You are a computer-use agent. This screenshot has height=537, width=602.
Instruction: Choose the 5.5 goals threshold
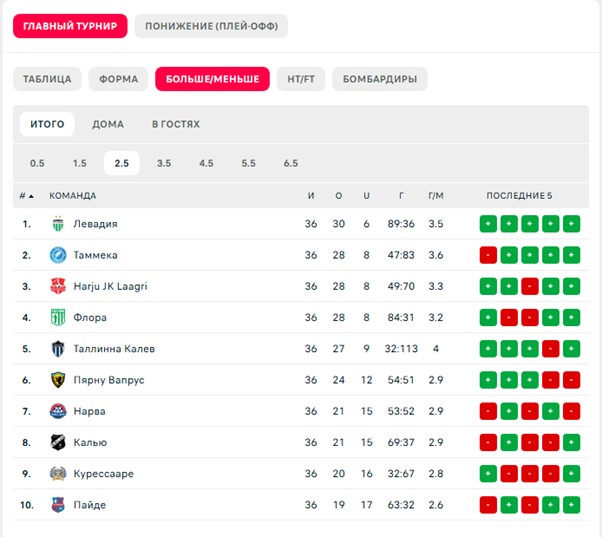coord(248,163)
